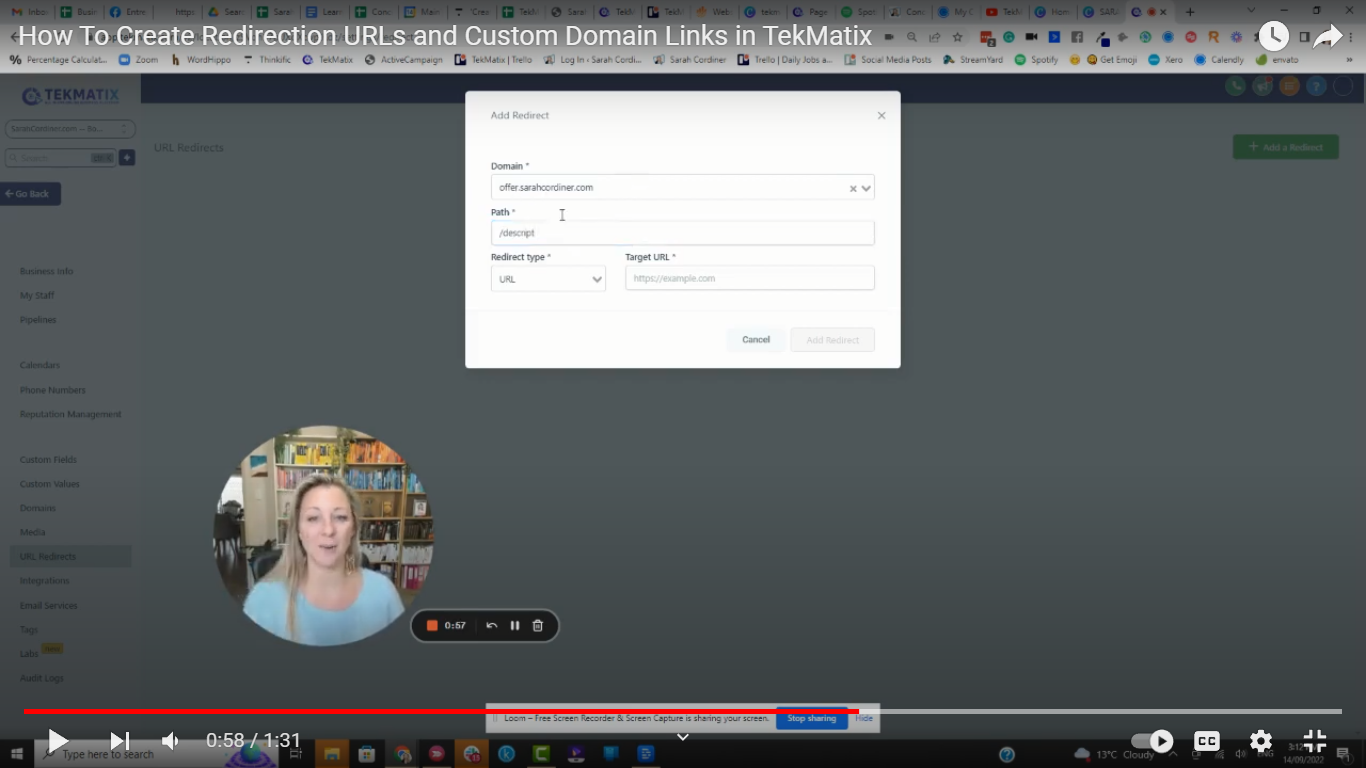Screen dimensions: 1366x768
Task: Pause the Loom recording
Action: click(515, 626)
